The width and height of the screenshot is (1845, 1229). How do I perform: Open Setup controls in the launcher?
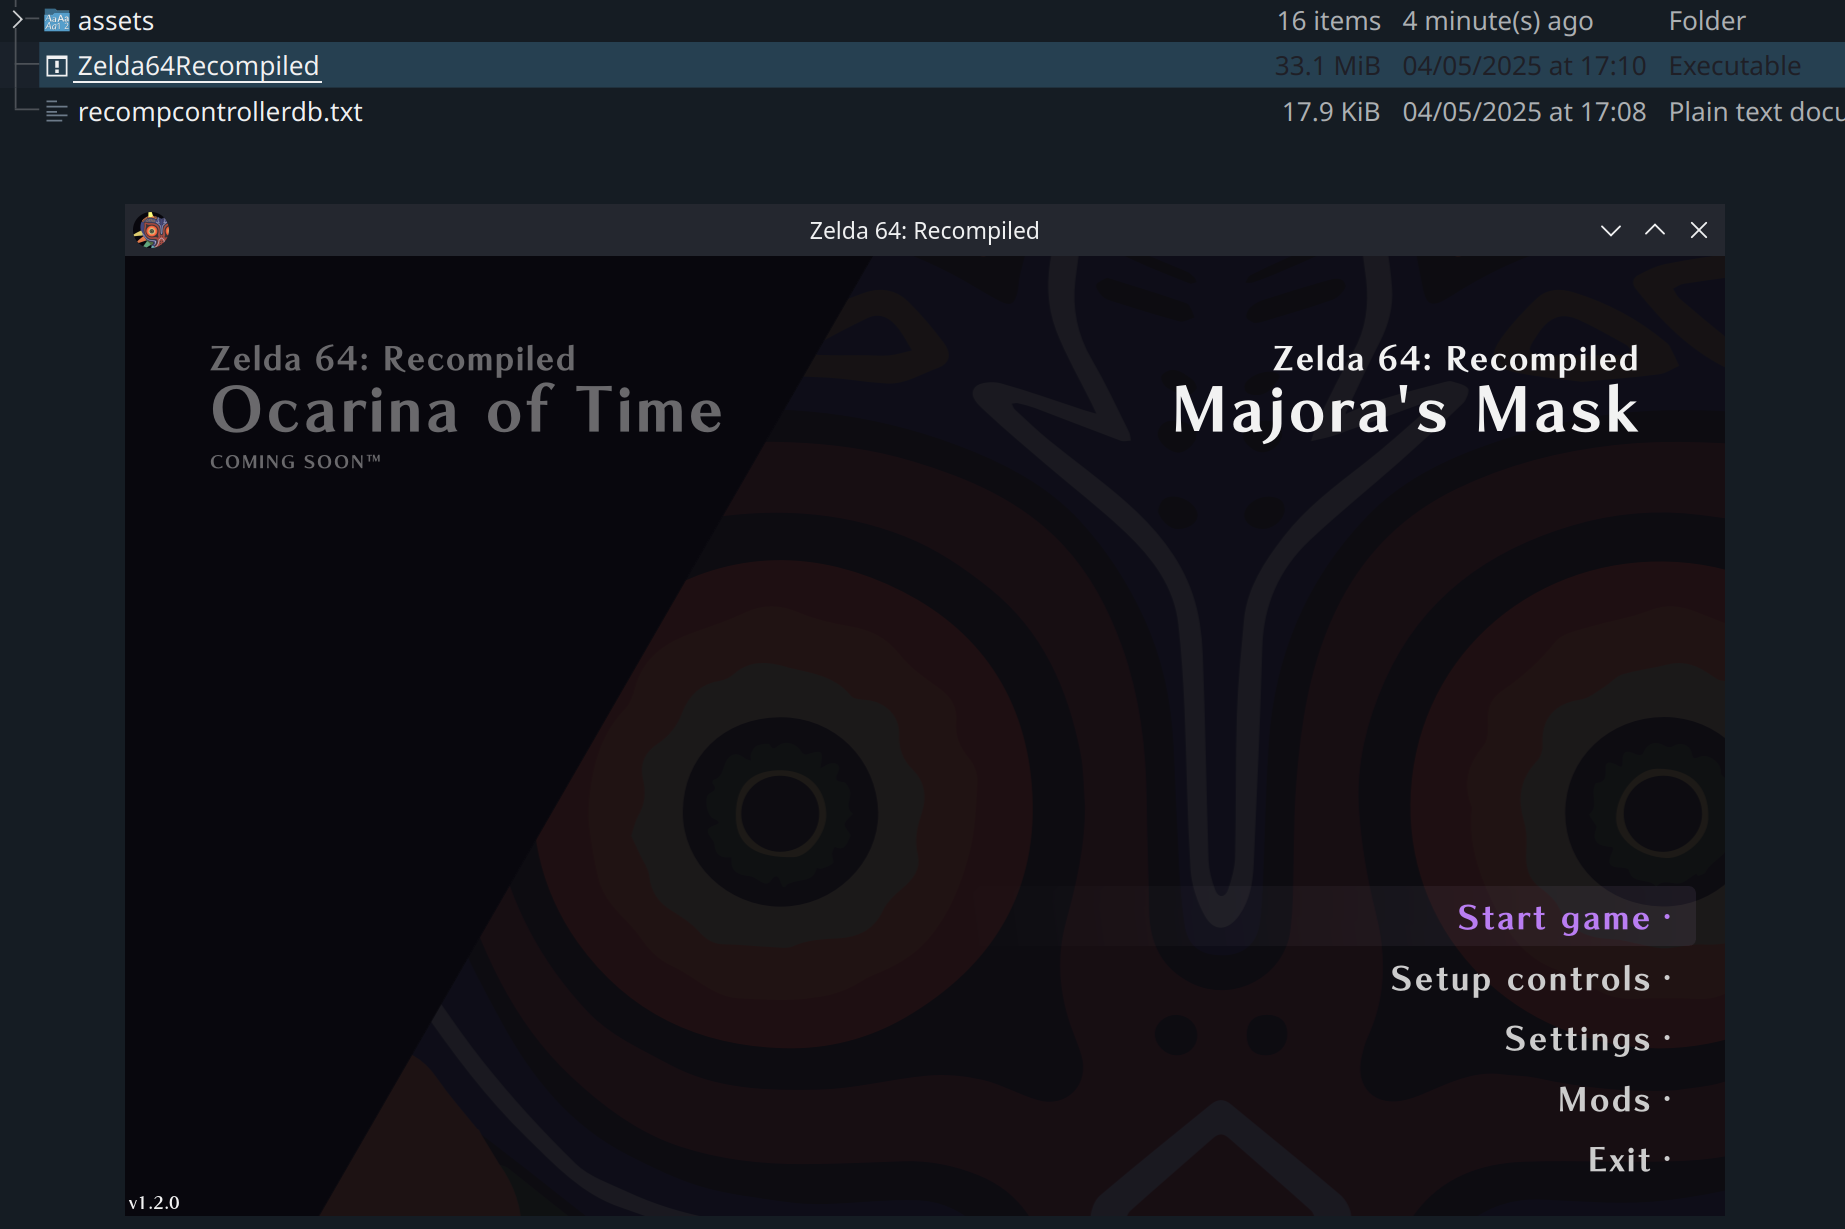coord(1520,978)
